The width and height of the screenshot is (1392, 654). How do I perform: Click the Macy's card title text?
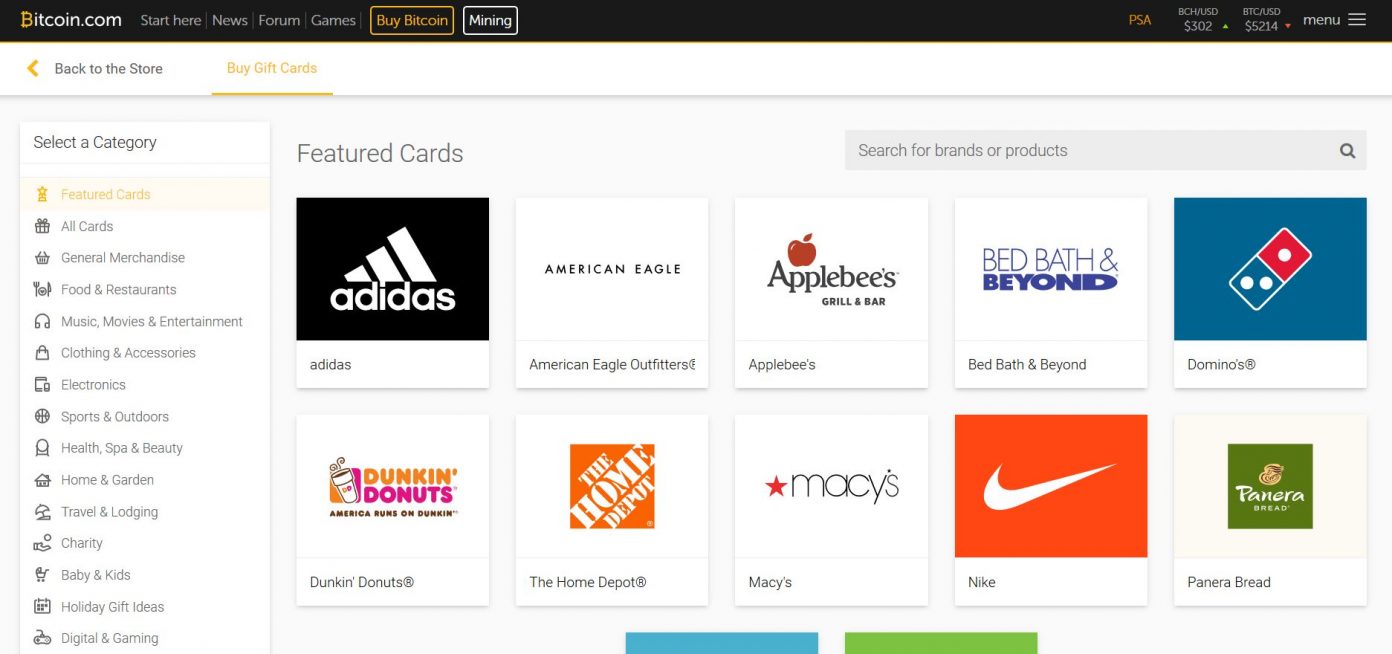pos(770,582)
